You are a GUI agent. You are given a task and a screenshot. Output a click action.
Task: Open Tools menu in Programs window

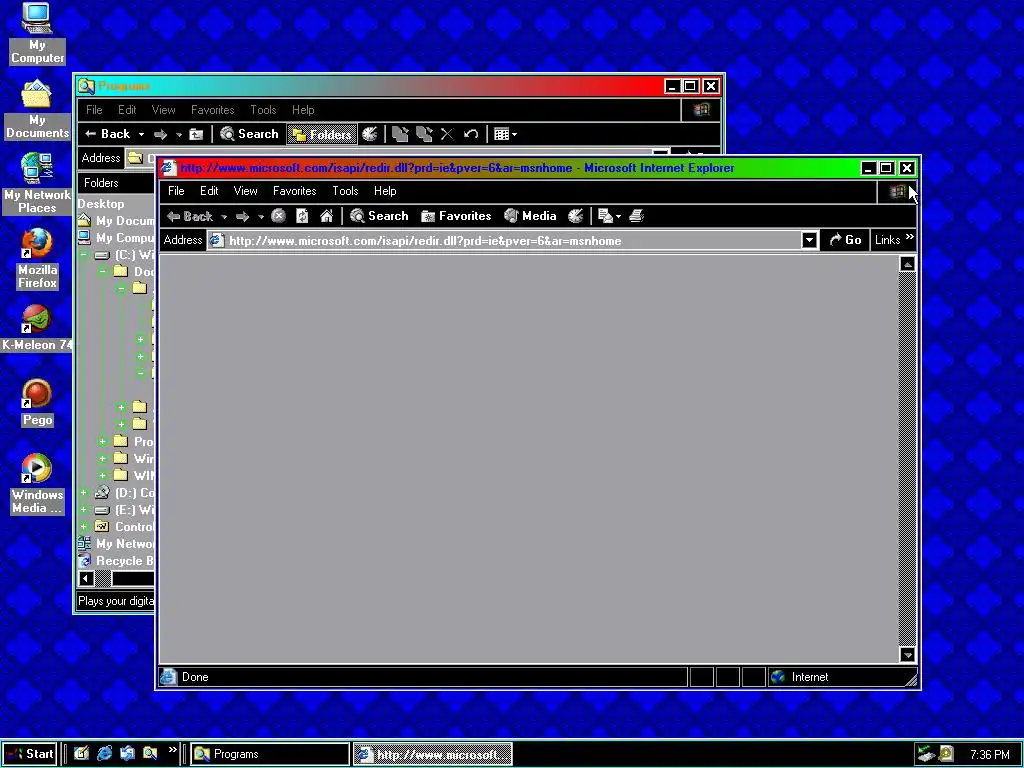click(x=263, y=110)
